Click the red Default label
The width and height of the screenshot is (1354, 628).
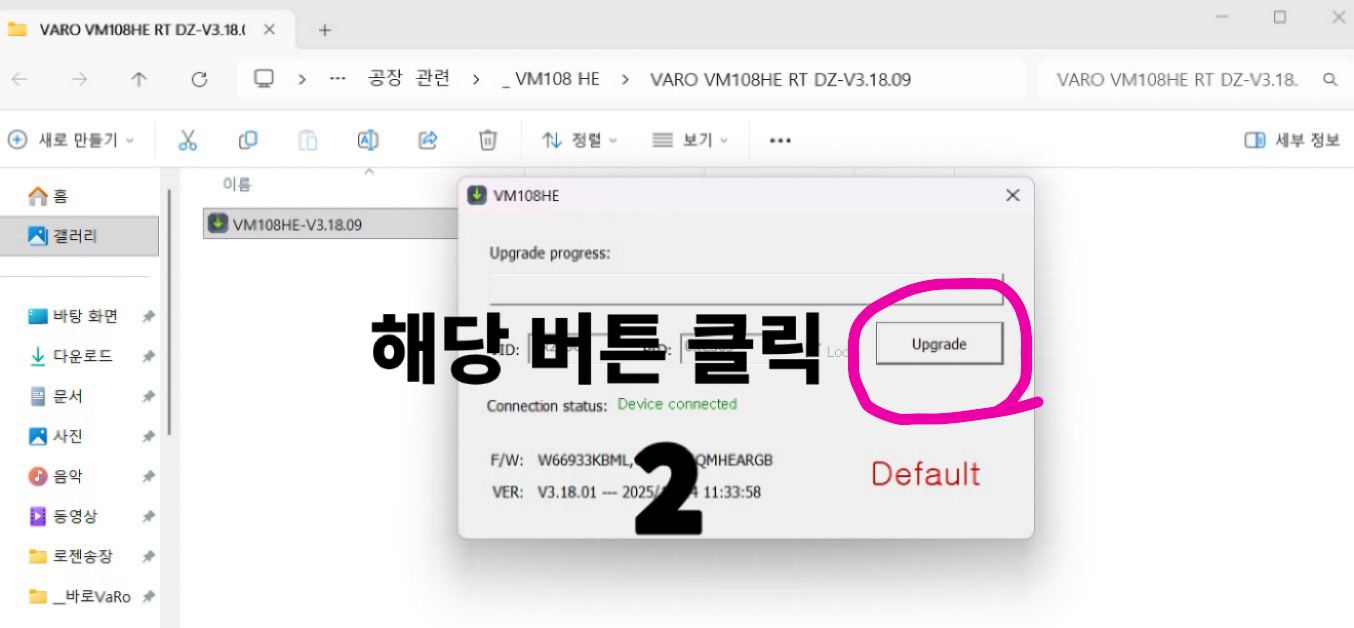(926, 473)
